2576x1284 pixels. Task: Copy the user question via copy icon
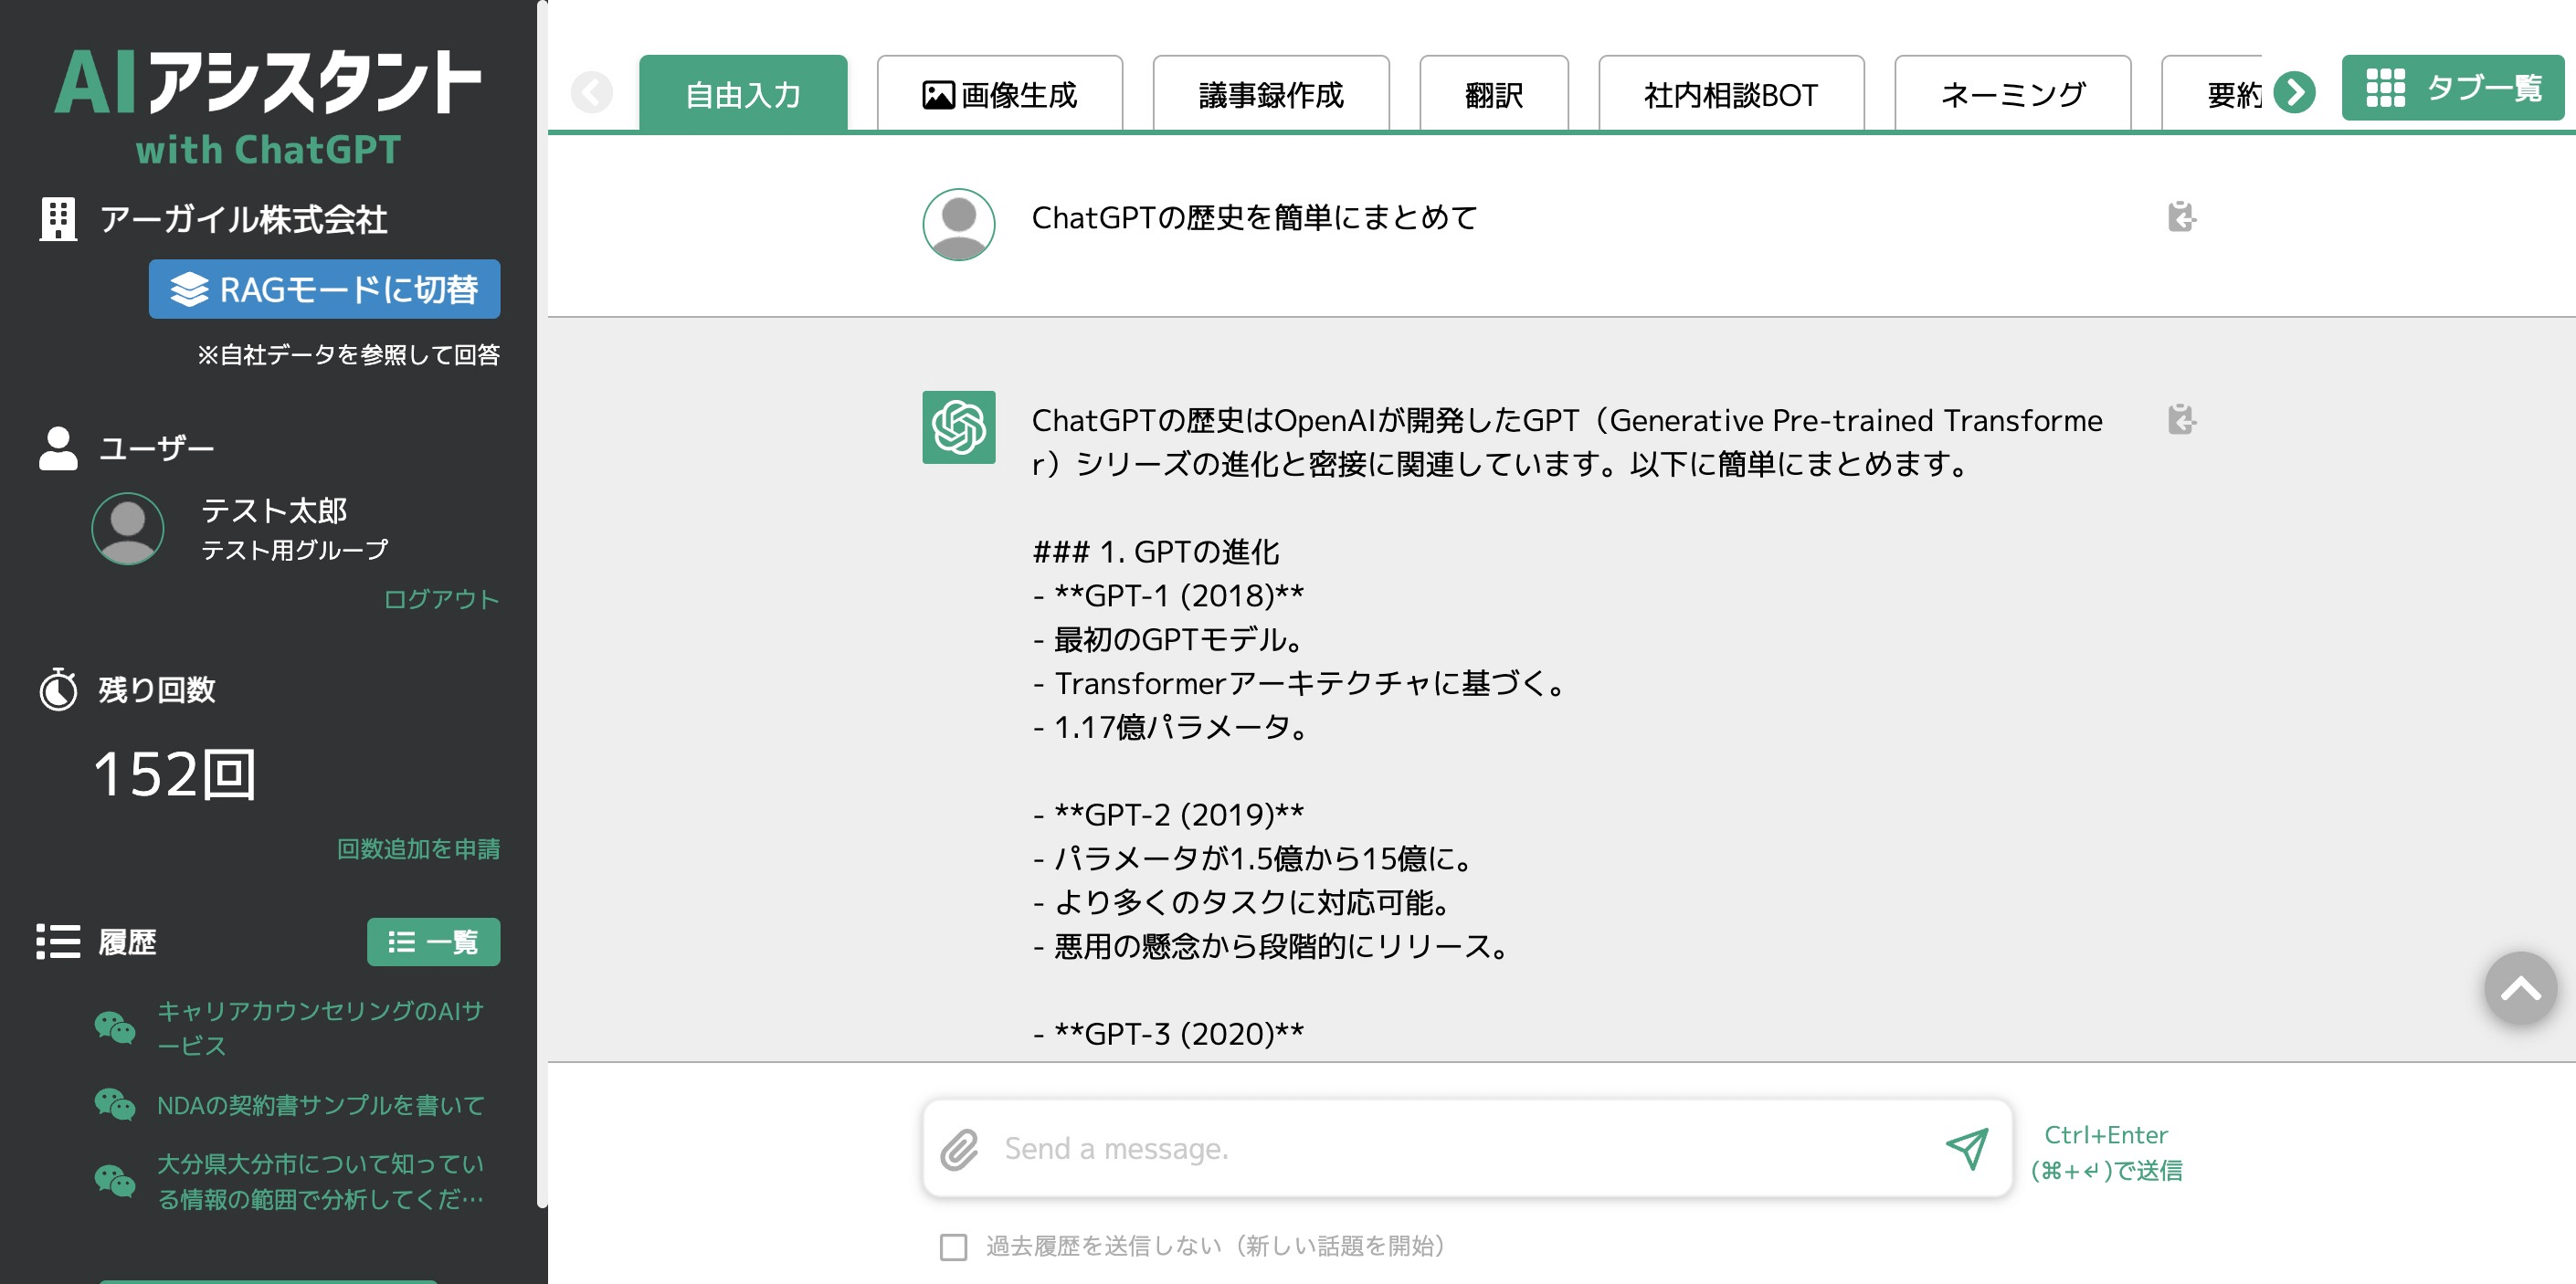2180,217
